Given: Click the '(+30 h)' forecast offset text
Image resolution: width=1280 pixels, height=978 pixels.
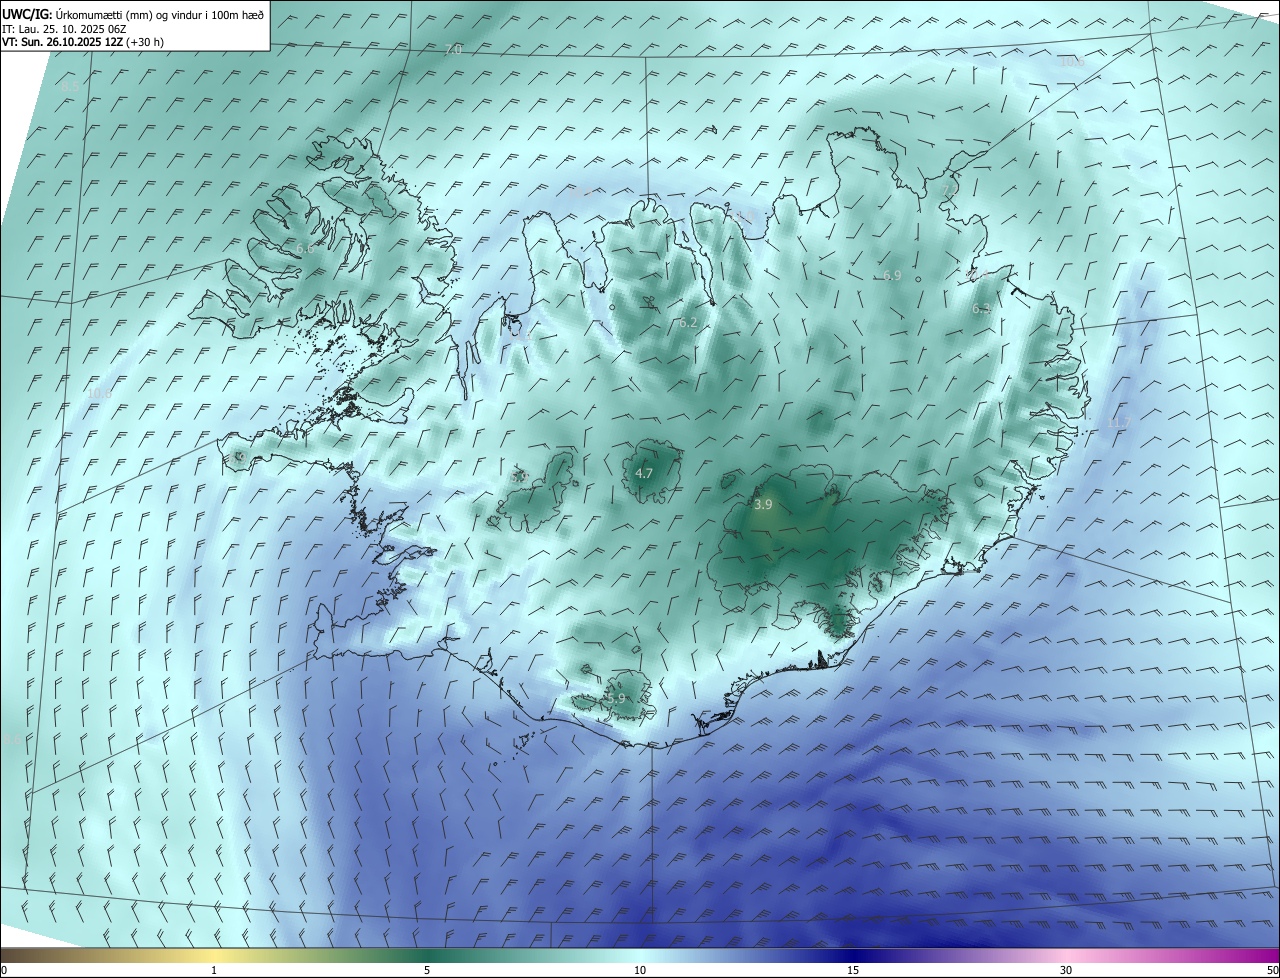Looking at the screenshot, I should click(146, 42).
